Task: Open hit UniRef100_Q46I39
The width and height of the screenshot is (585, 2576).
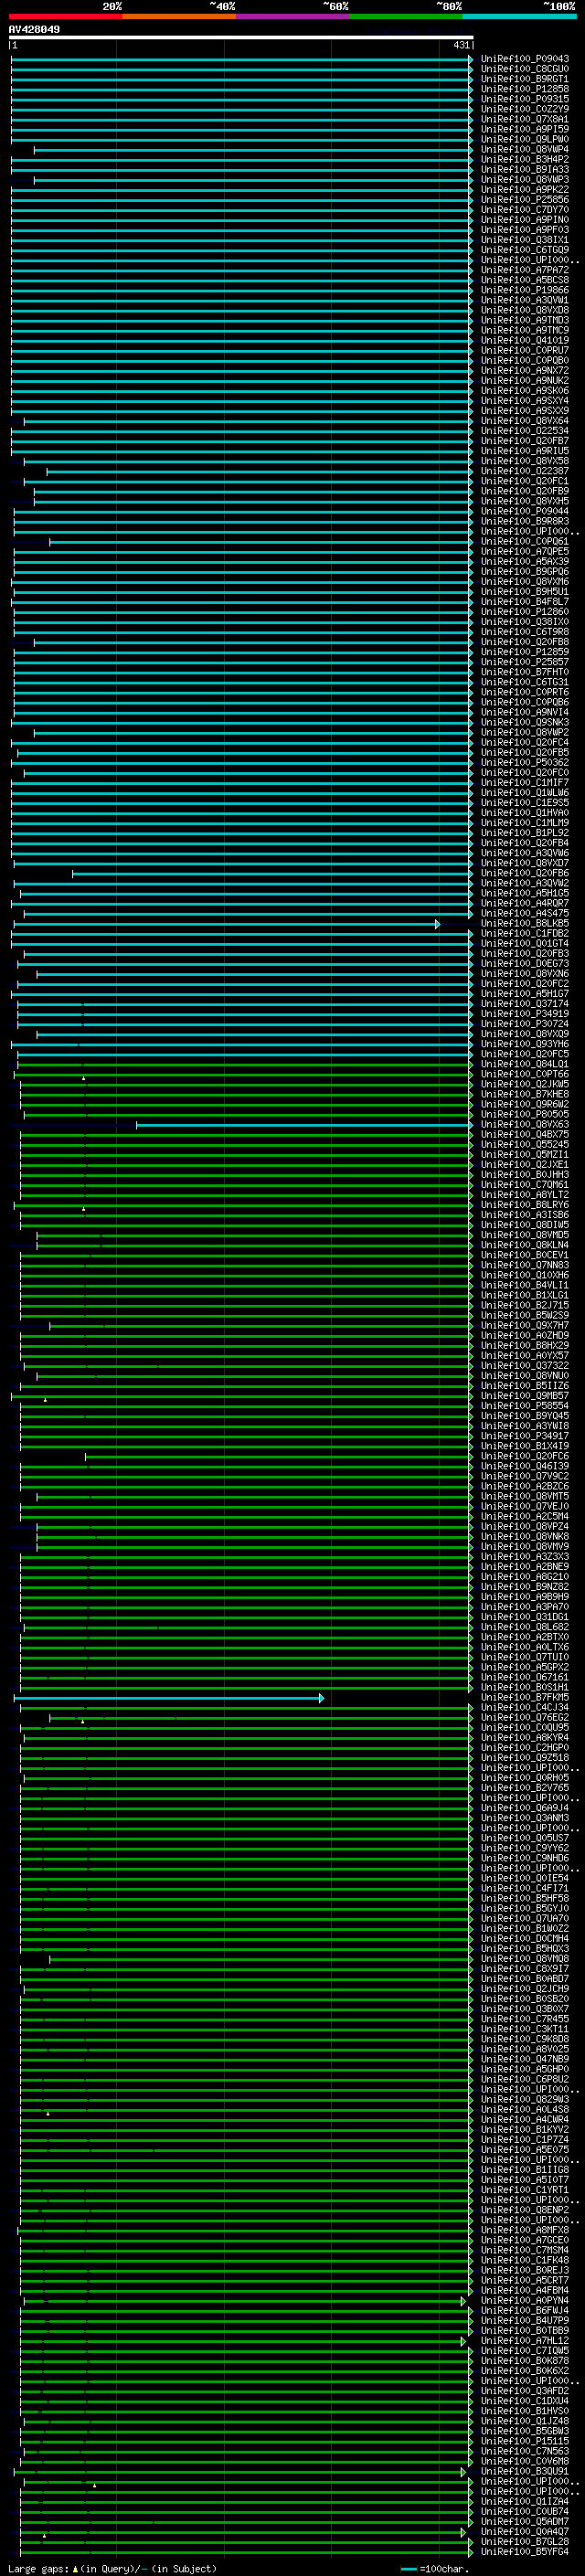Action: [x=525, y=1466]
